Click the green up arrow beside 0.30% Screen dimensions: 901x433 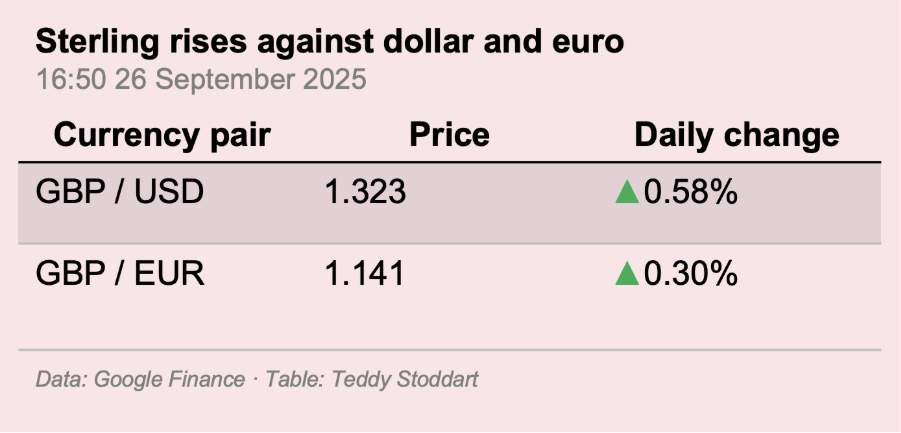click(x=627, y=273)
